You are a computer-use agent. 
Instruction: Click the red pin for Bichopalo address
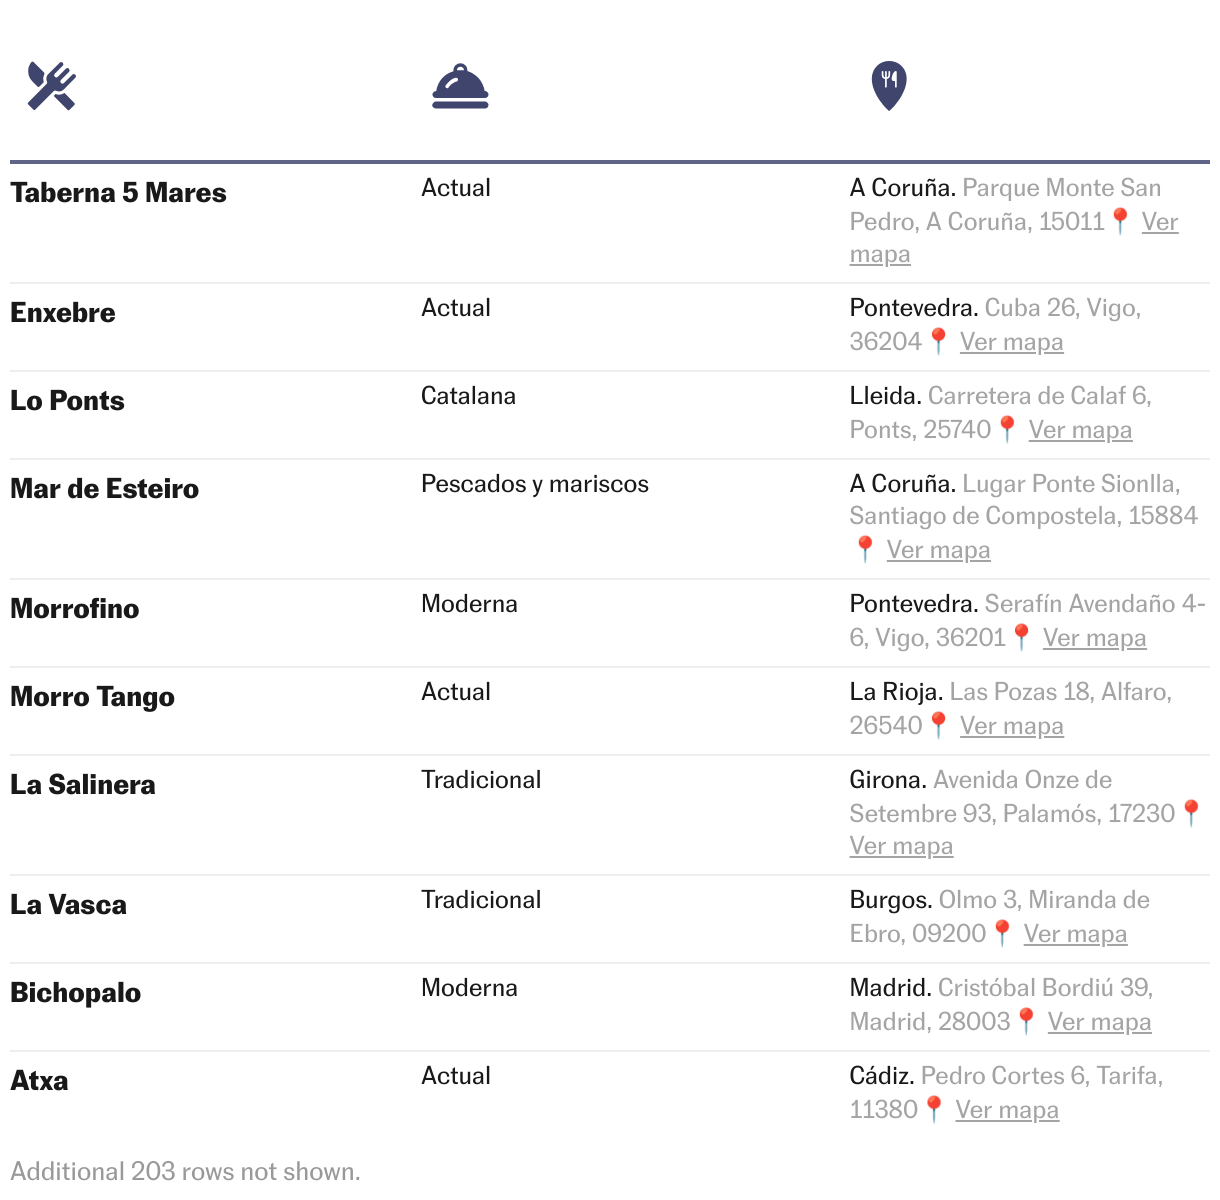click(x=1026, y=1021)
